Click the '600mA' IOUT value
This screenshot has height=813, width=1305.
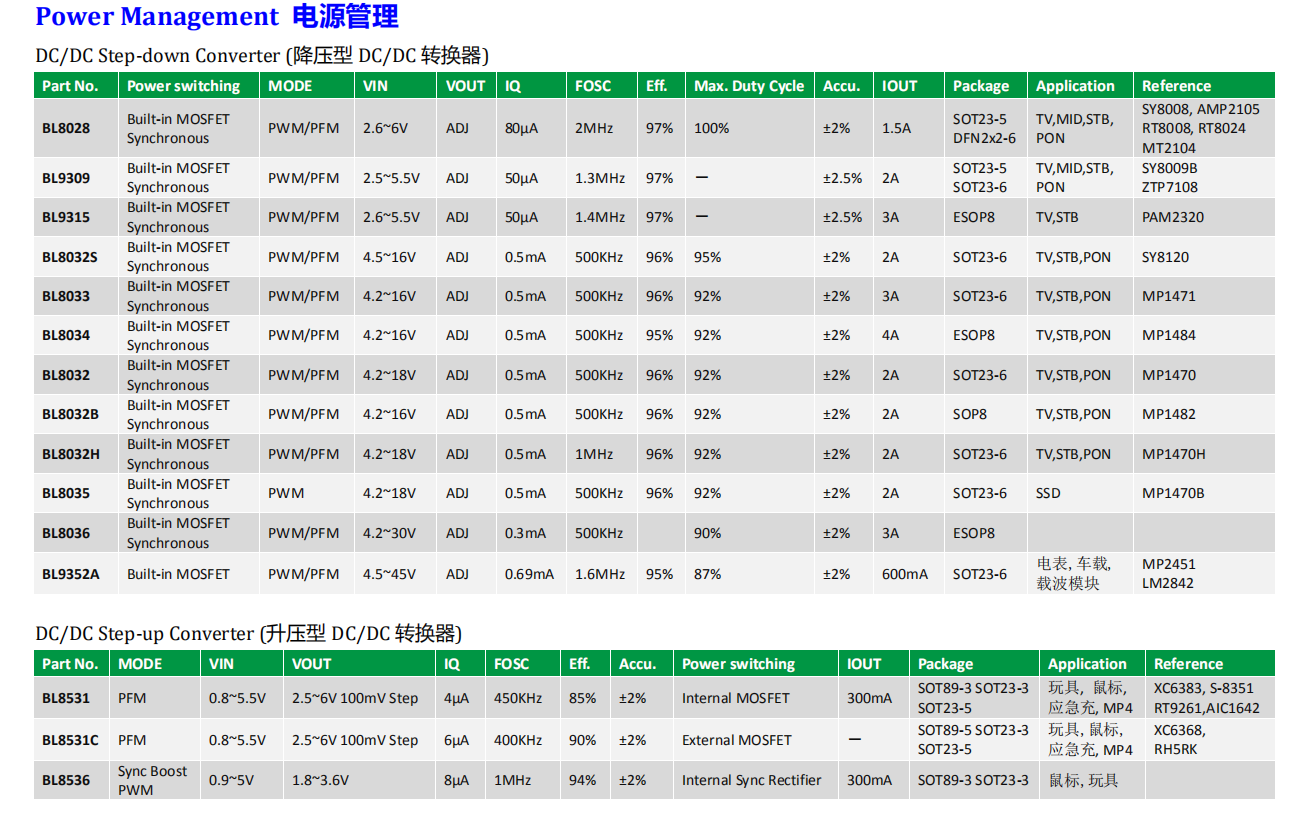click(x=904, y=574)
